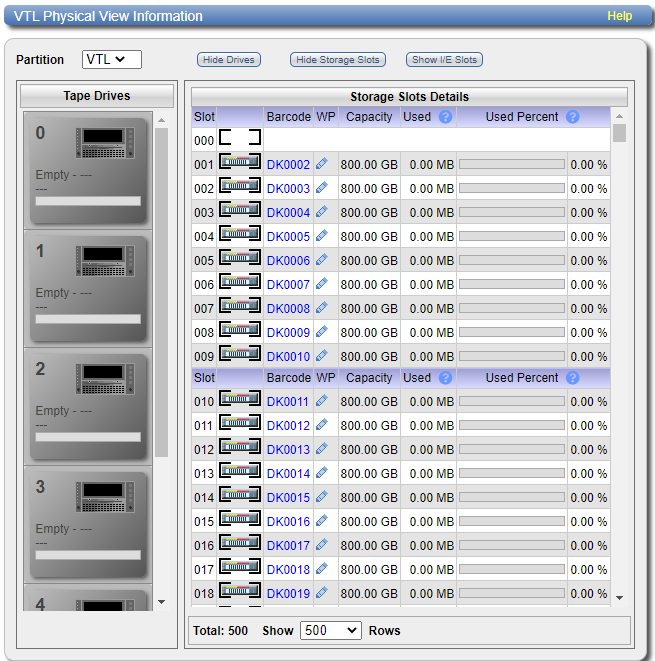Click the Storage Slots scrollbar thumb
Image resolution: width=655 pixels, height=661 pixels.
click(x=619, y=133)
